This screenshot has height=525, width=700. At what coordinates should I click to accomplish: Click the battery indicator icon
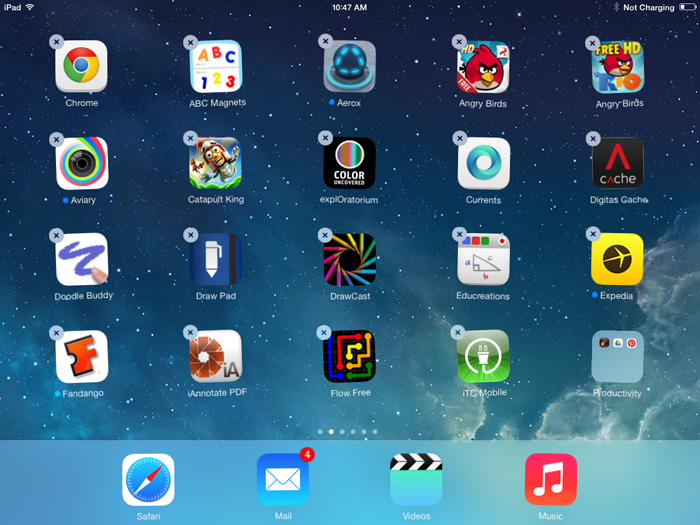688,7
